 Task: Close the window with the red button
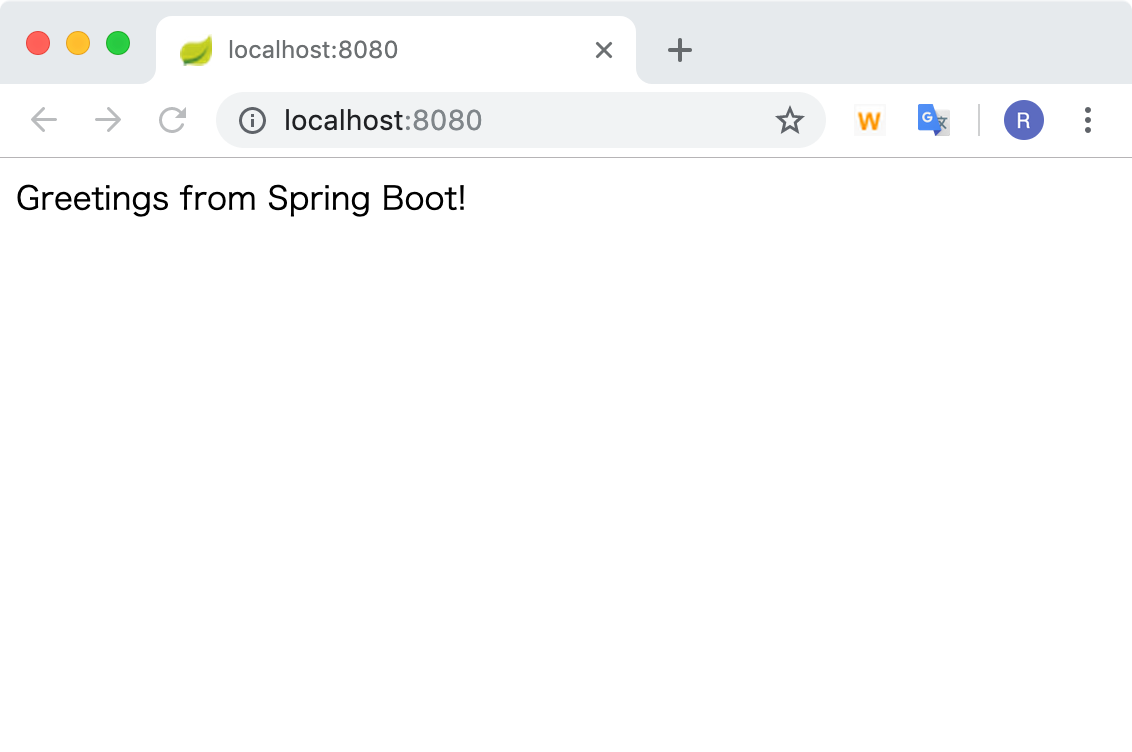click(x=38, y=43)
